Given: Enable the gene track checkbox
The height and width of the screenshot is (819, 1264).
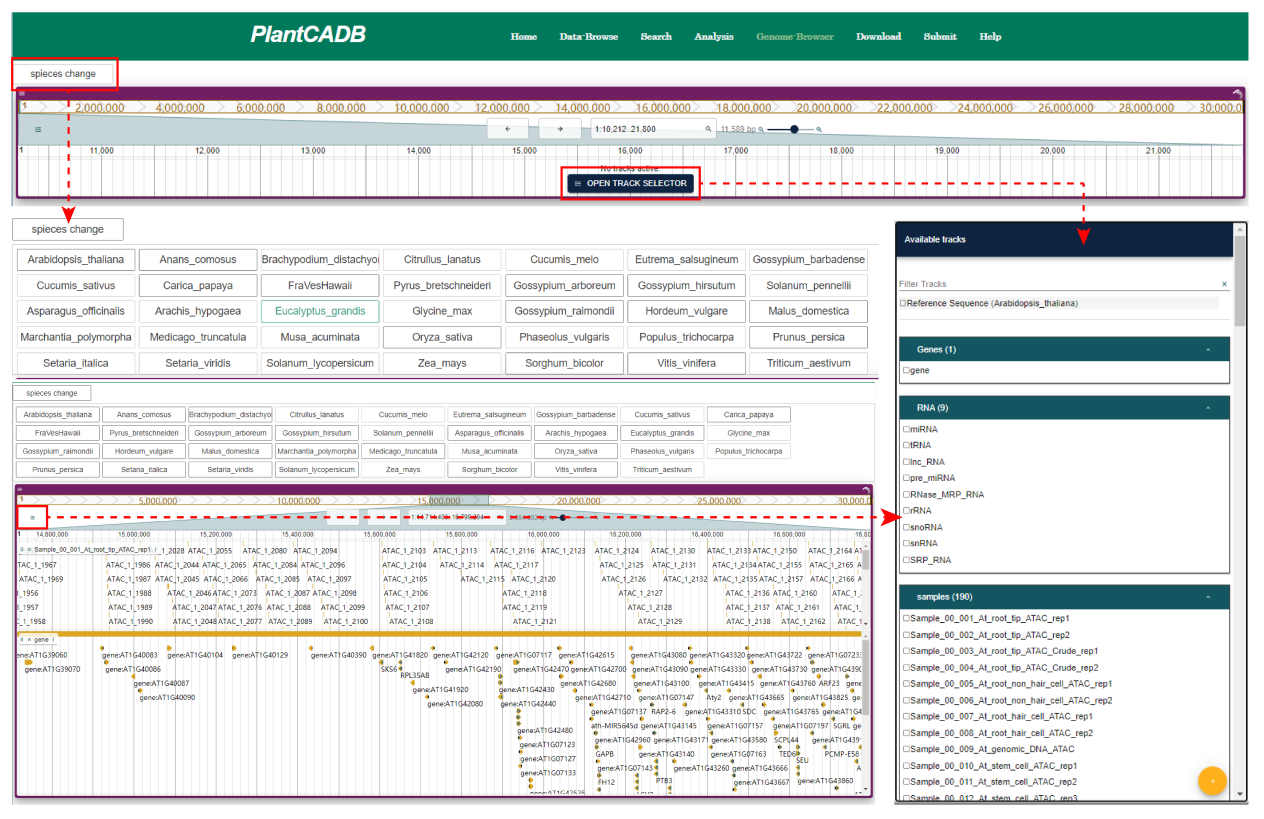Looking at the screenshot, I should (906, 371).
